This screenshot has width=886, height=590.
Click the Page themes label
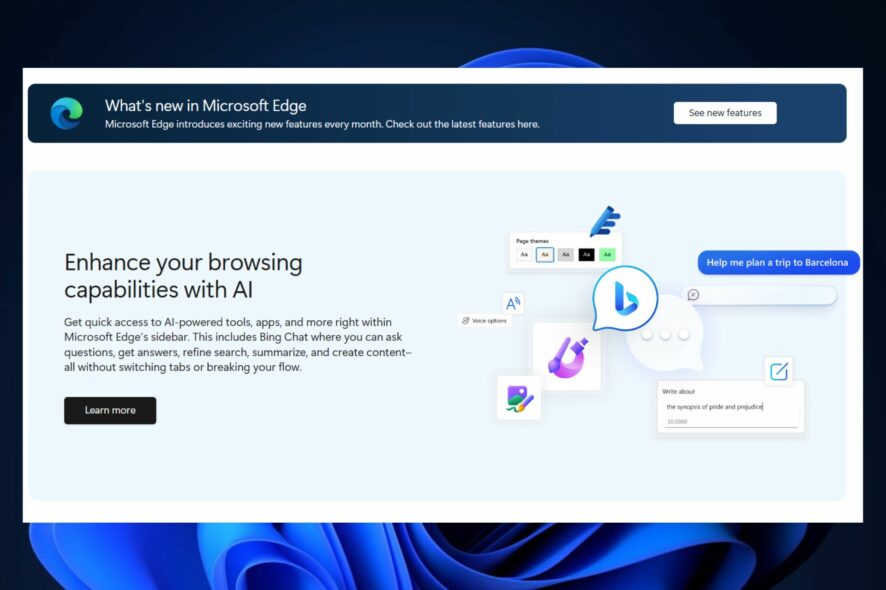[x=532, y=241]
